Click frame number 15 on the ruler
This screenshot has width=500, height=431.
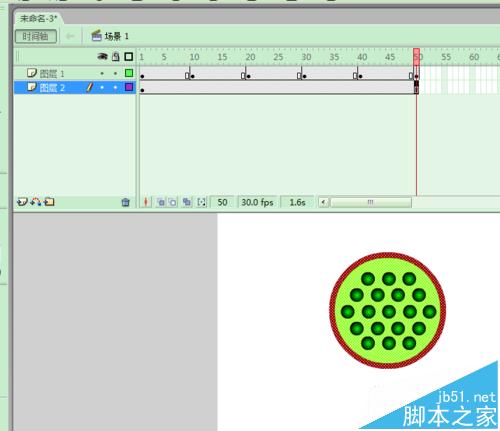(x=222, y=57)
